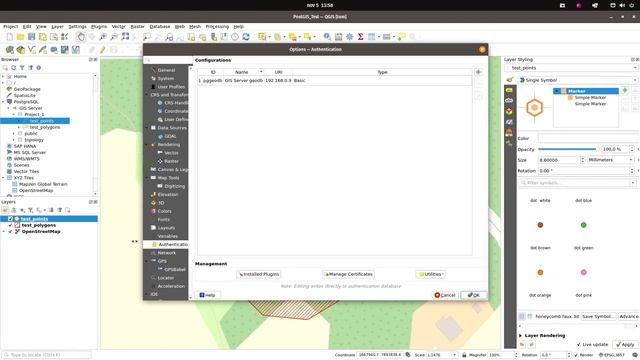Image resolution: width=640 pixels, height=360 pixels.
Task: Click the Options dialog search field
Action: click(x=168, y=60)
